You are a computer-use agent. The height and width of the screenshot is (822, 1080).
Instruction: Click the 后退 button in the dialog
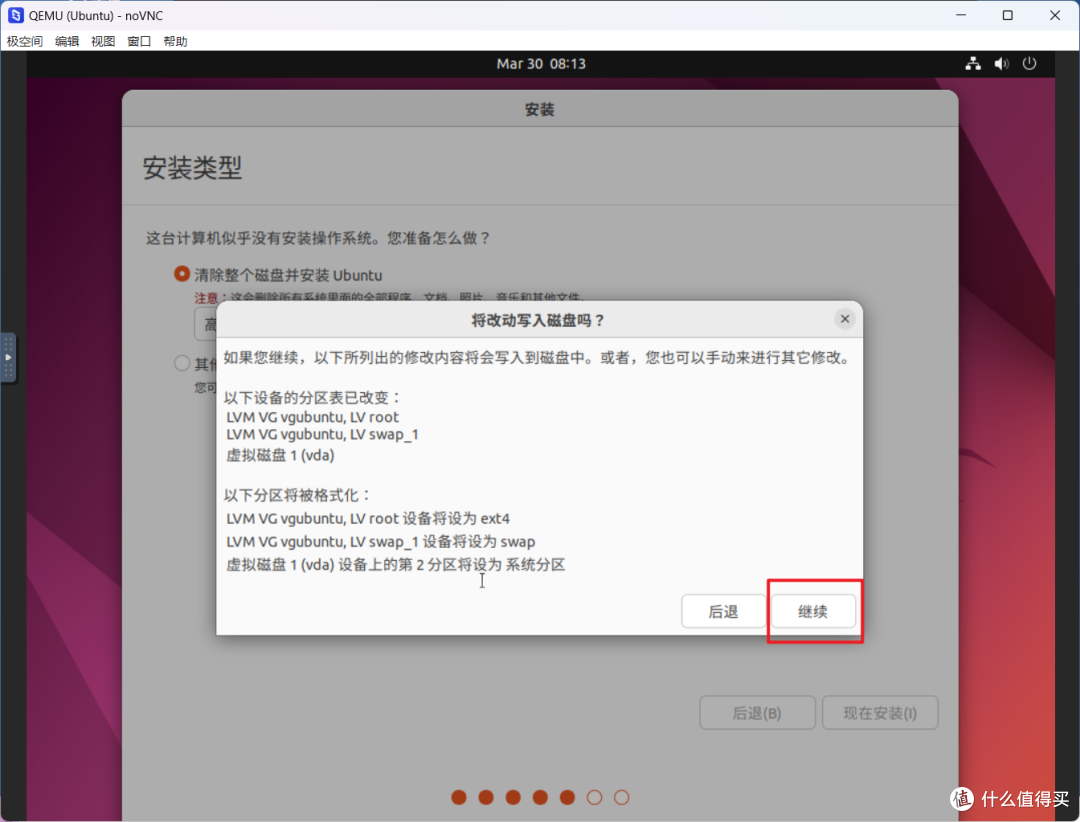(x=723, y=611)
